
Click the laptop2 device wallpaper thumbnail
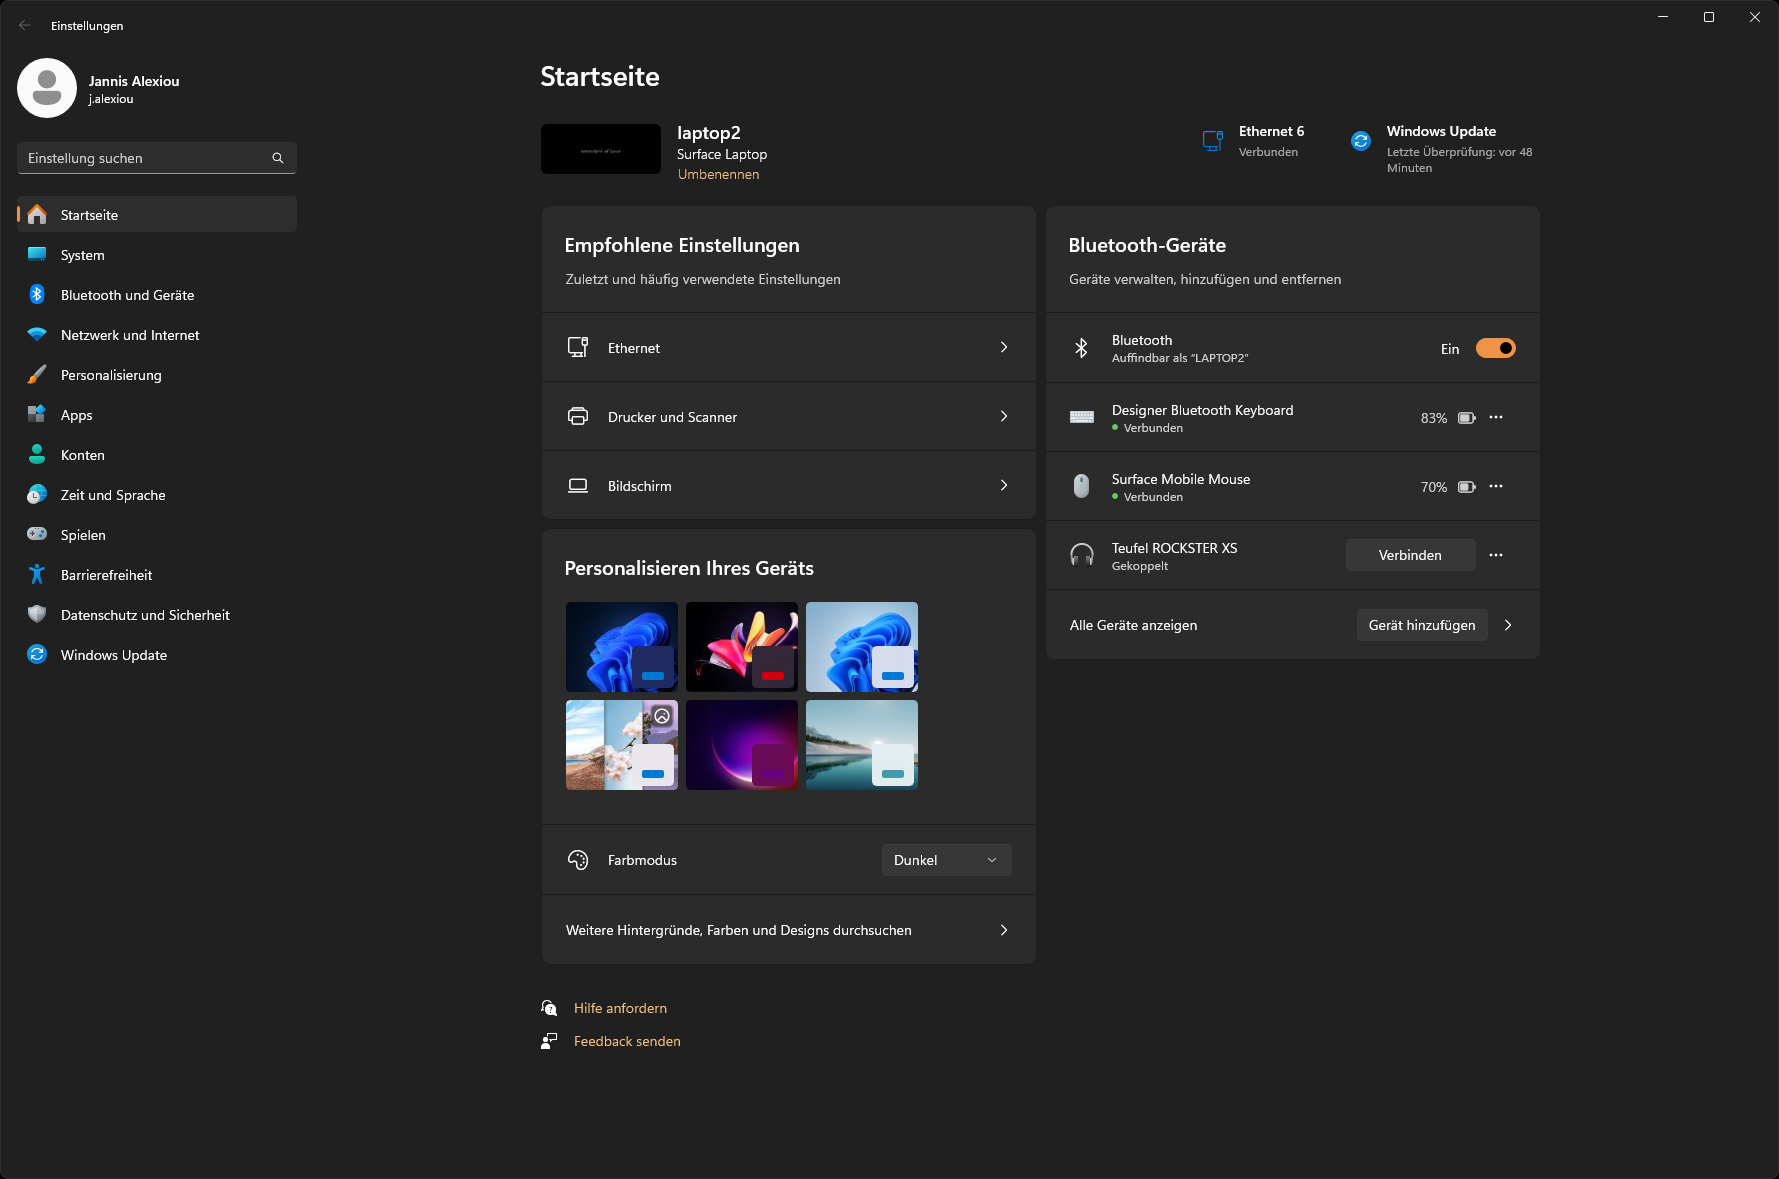601,149
